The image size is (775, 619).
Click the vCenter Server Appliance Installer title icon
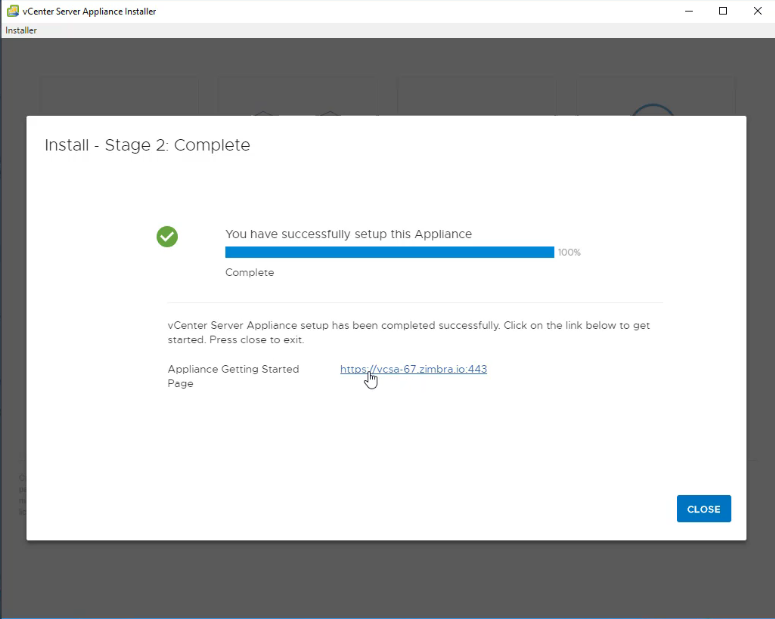[12, 11]
